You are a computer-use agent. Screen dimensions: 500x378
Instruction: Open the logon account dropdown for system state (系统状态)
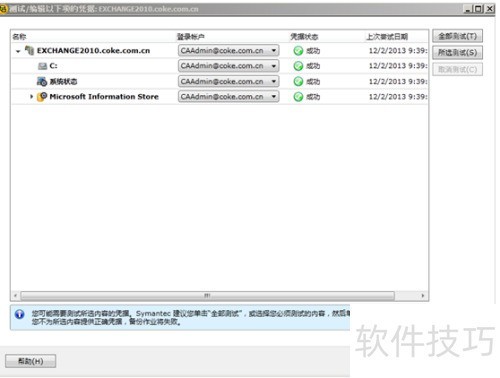[274, 81]
